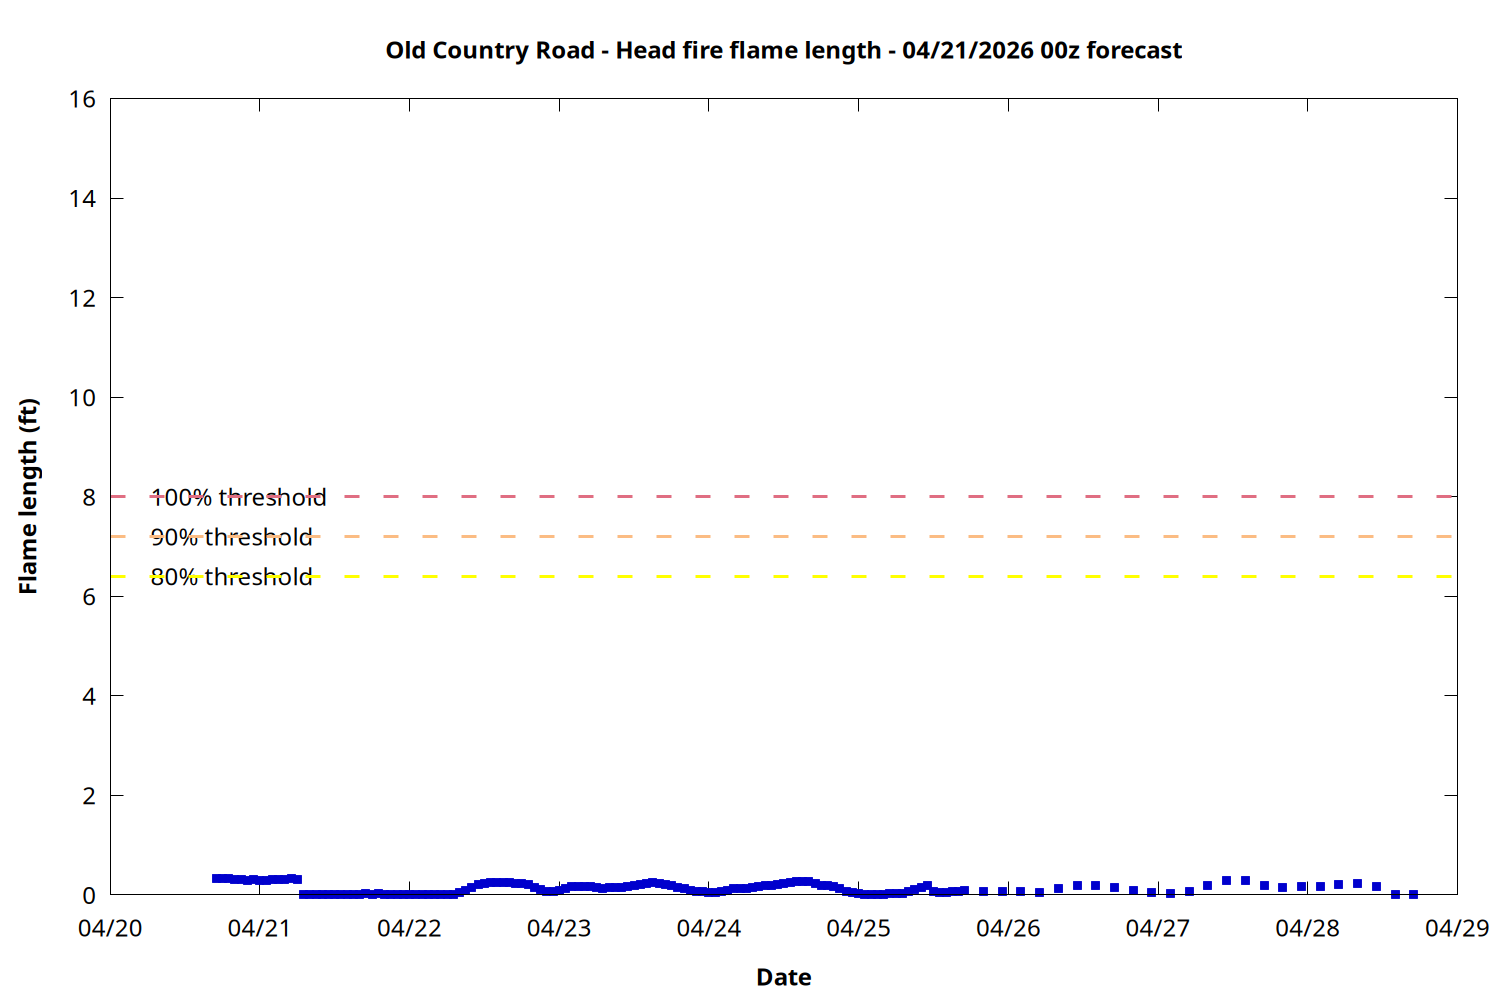
Task: Click the 04/29 date tick label
Action: click(x=1457, y=928)
